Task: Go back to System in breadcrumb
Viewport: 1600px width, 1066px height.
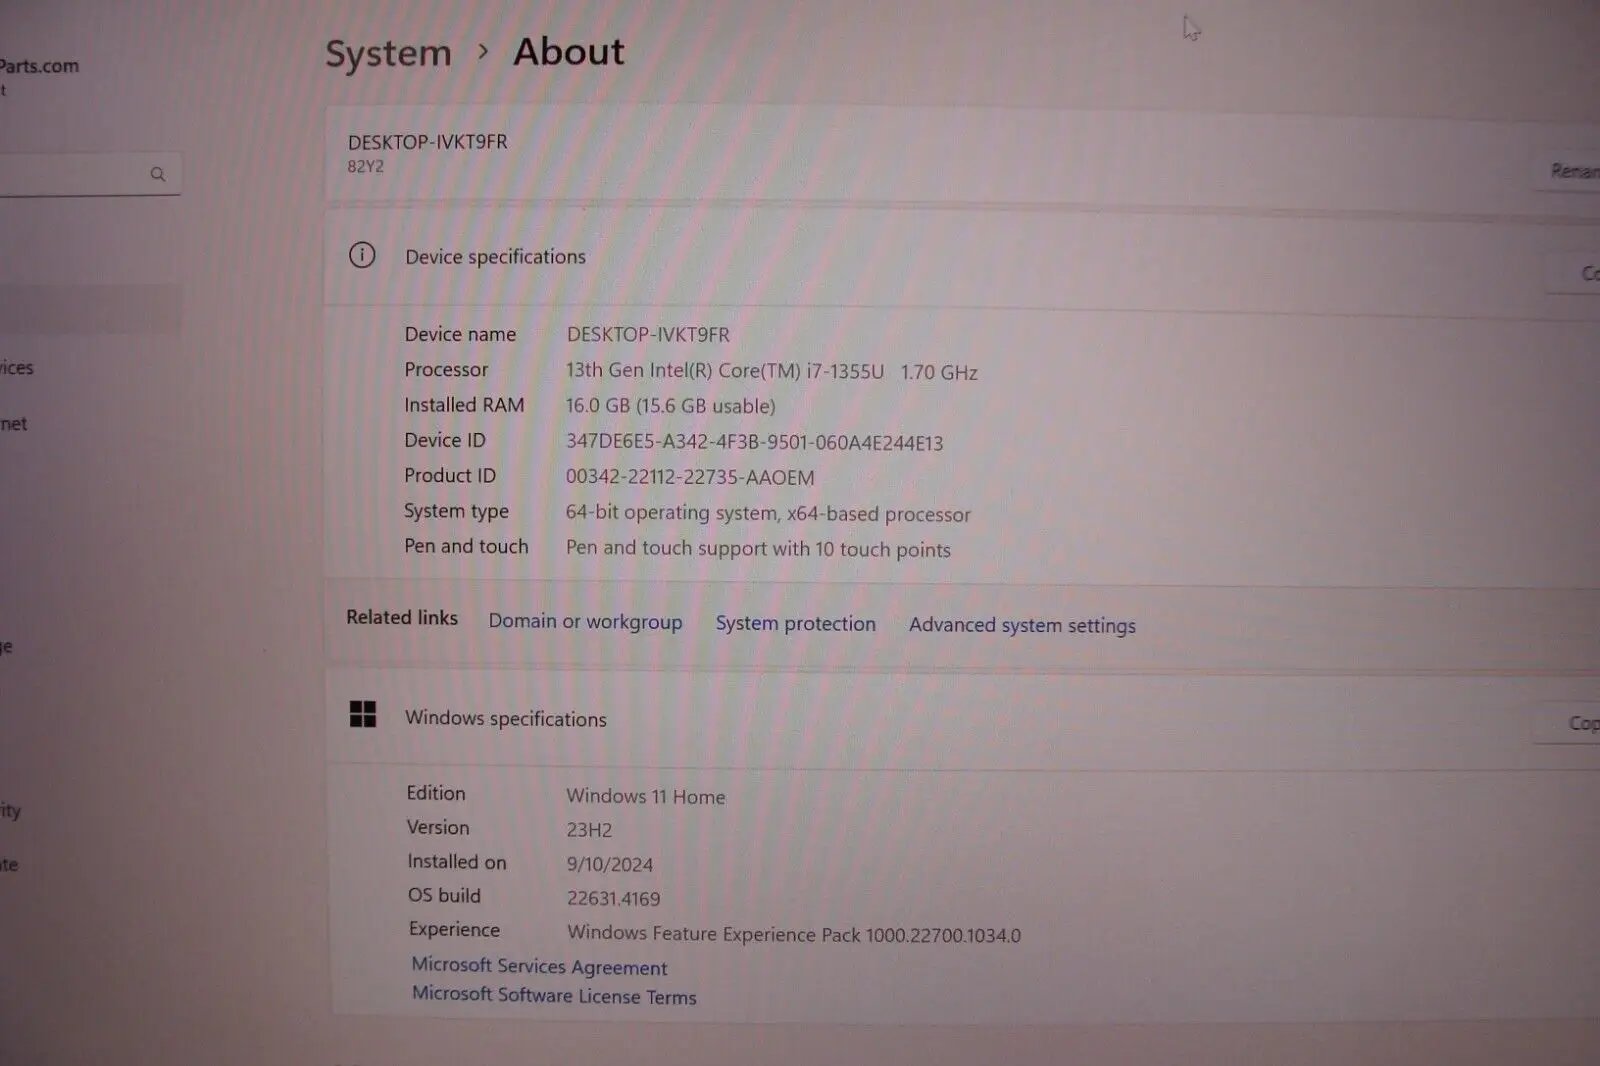Action: click(x=389, y=53)
